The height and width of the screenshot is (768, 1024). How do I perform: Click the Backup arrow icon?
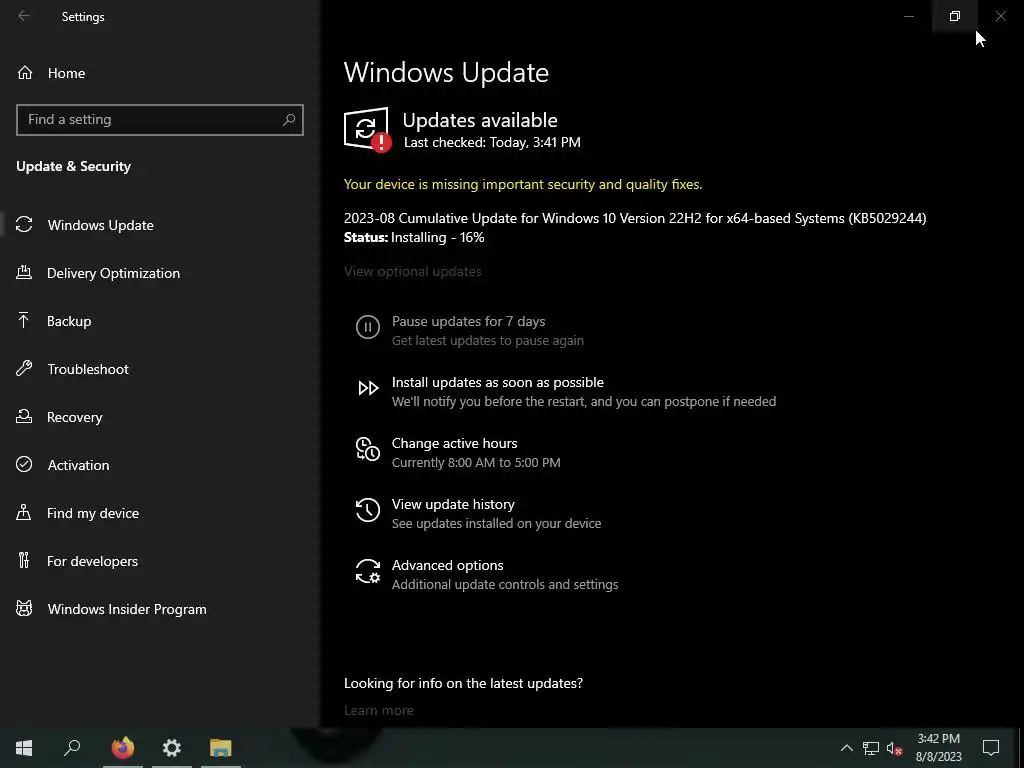(x=24, y=321)
